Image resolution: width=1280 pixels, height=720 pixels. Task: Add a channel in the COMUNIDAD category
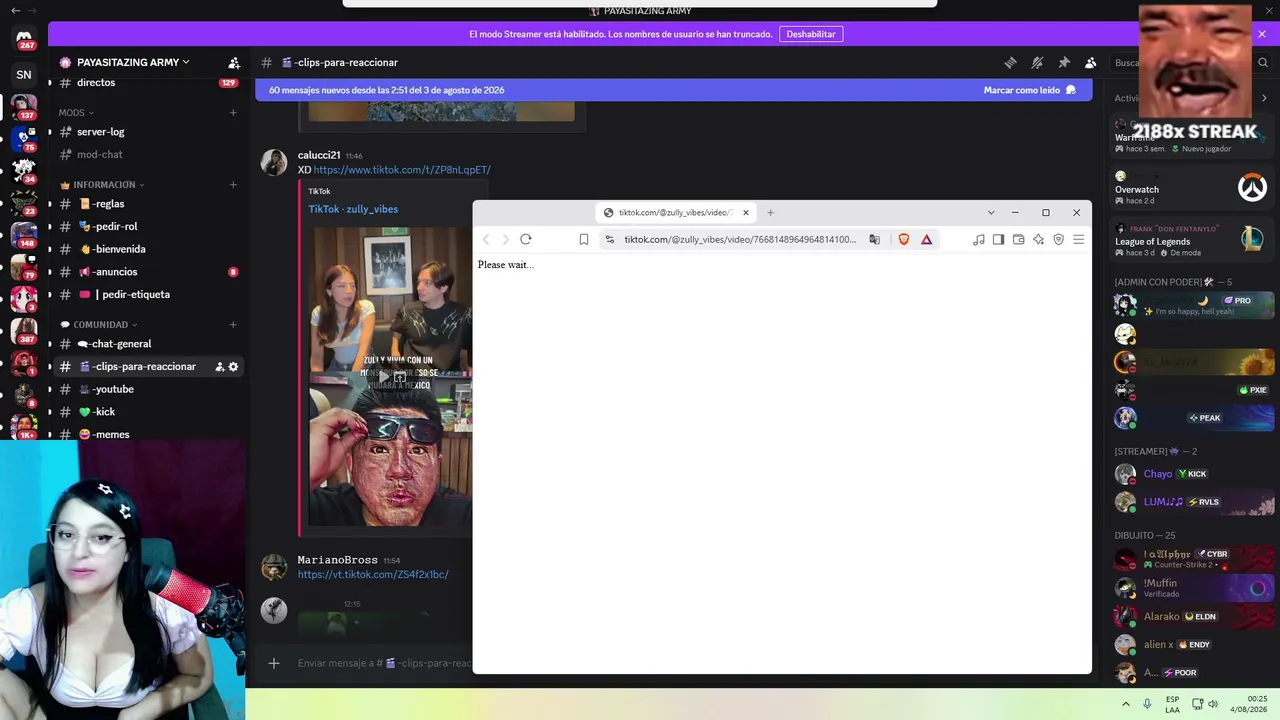click(x=233, y=324)
